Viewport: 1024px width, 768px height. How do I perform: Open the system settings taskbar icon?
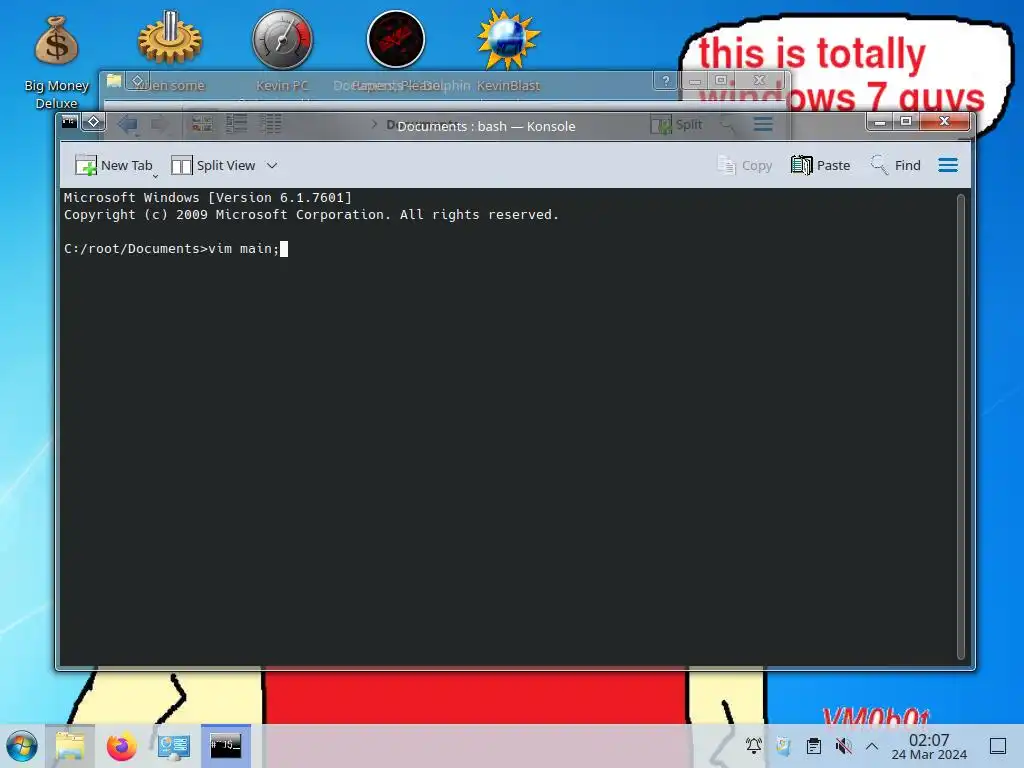(174, 746)
